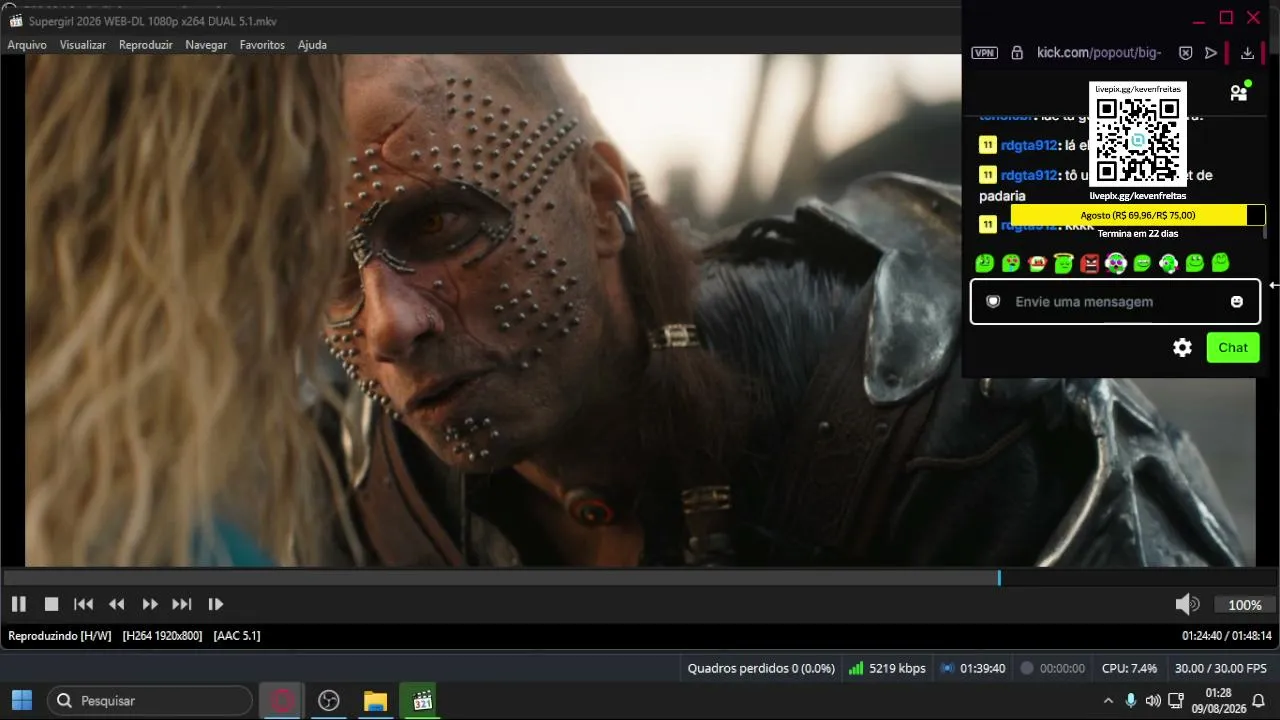Screen dimensions: 1280x720
Task: Click the 01:24:40 / 01:48:14 time display
Action: click(x=1226, y=635)
